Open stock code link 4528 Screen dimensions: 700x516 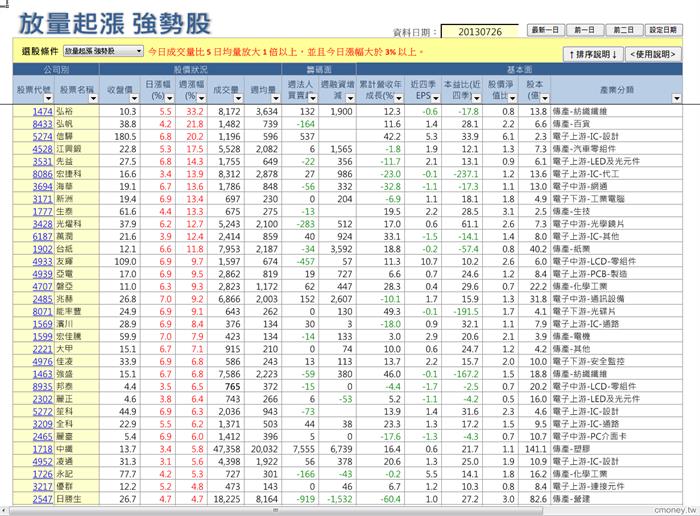(x=42, y=149)
